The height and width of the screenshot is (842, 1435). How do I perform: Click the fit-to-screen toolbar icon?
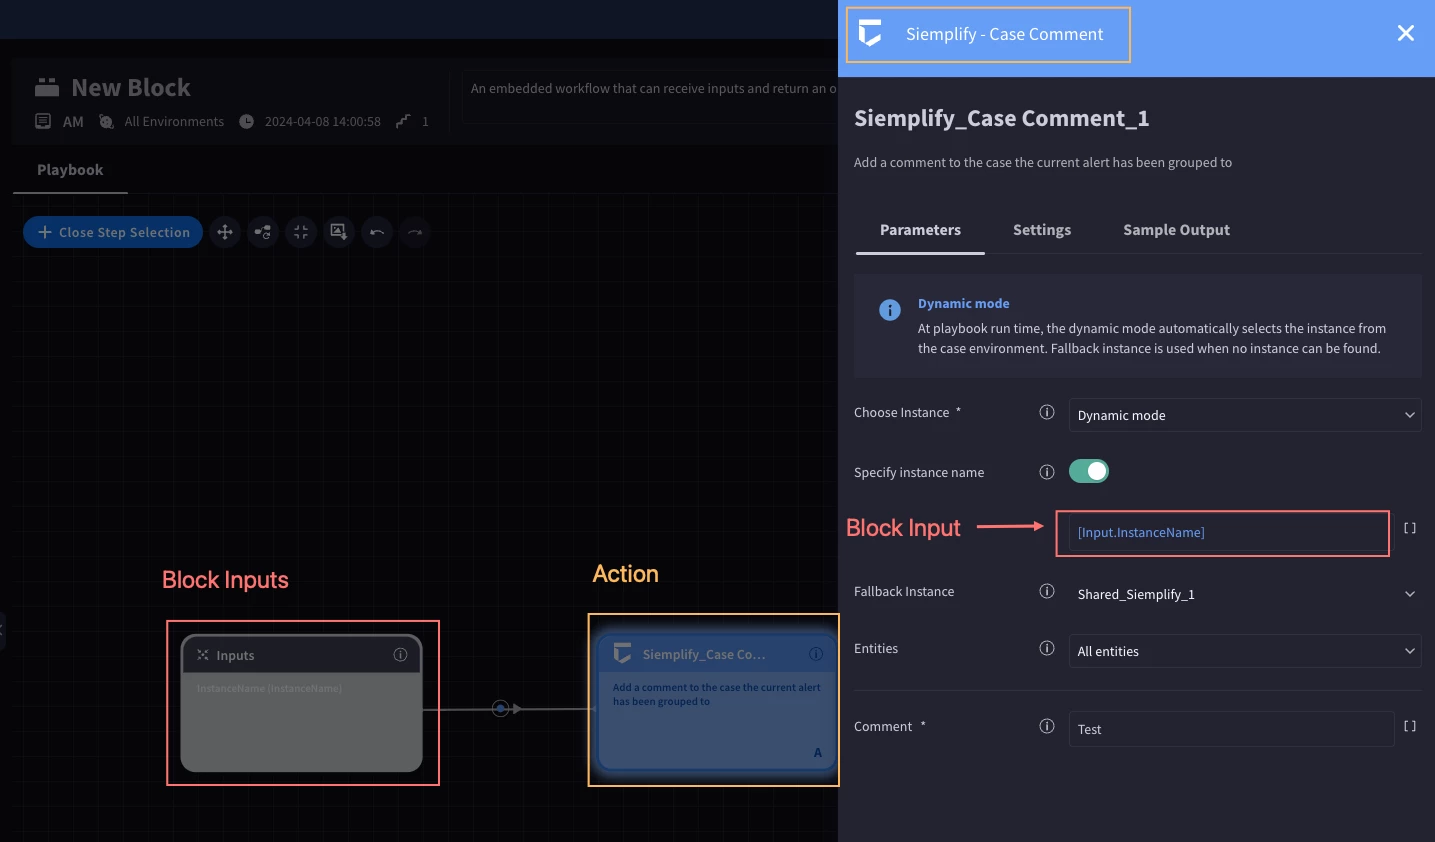(301, 232)
